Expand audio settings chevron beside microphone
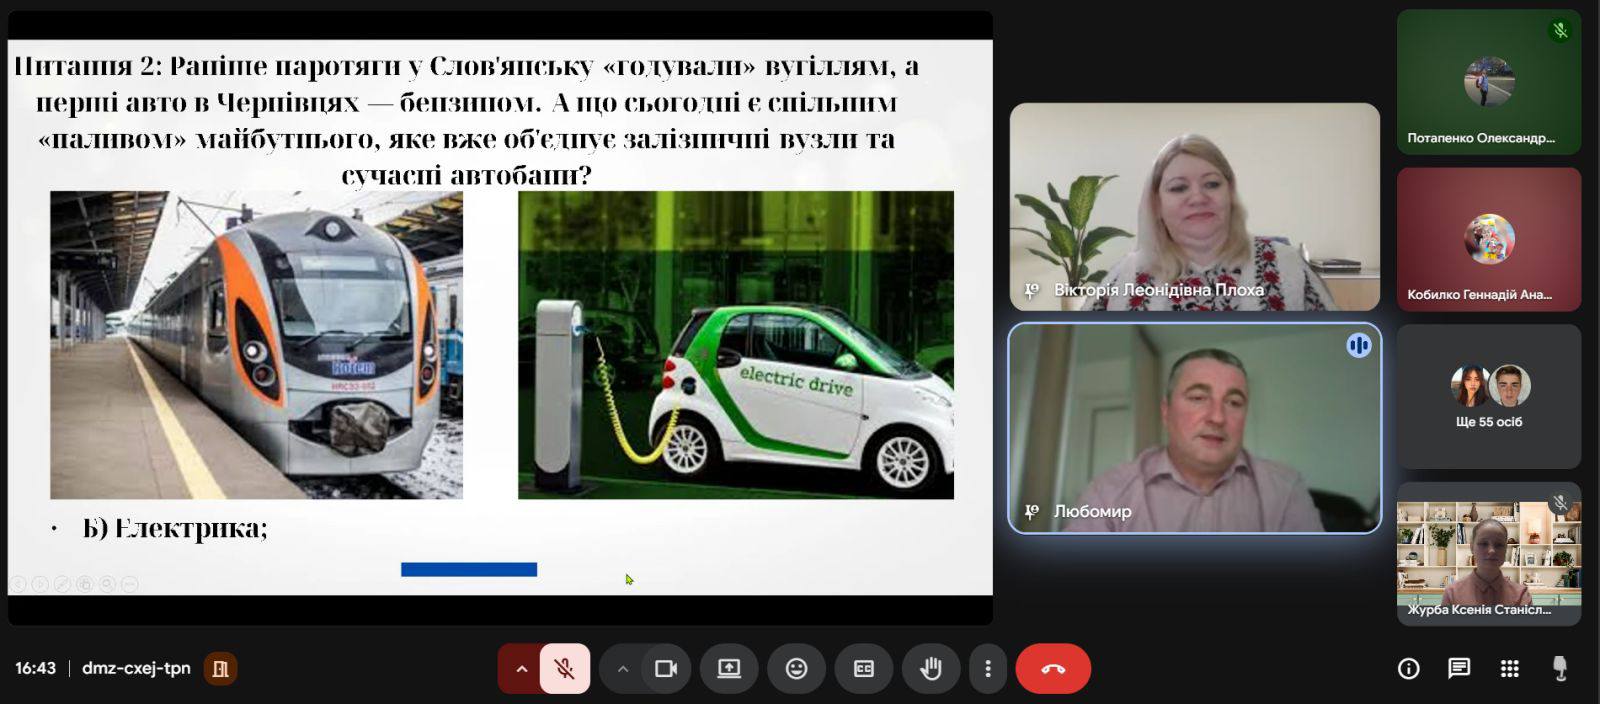The height and width of the screenshot is (704, 1600). [x=521, y=669]
